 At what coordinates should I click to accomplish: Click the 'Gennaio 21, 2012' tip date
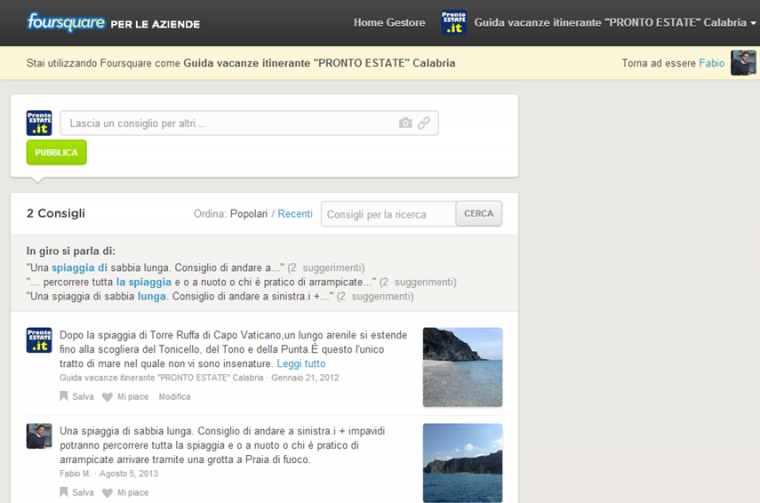click(305, 377)
